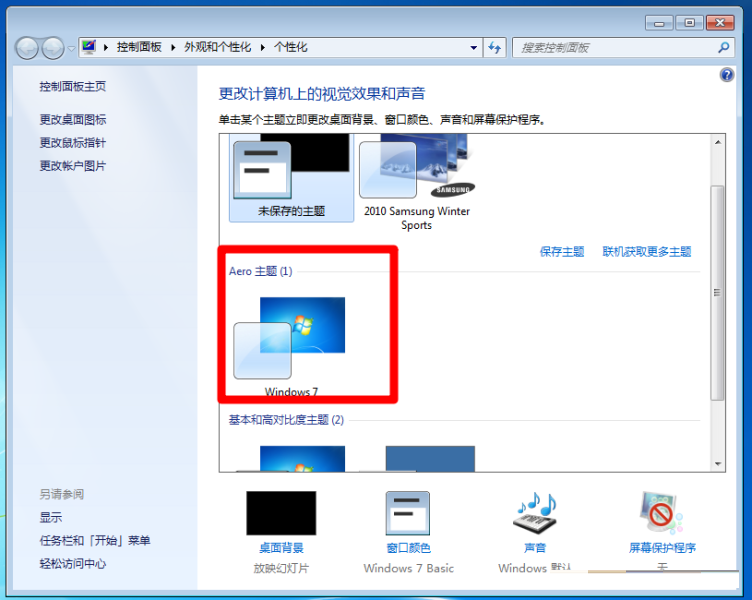
Task: Open 控制面板主页 link
Action: pos(72,86)
